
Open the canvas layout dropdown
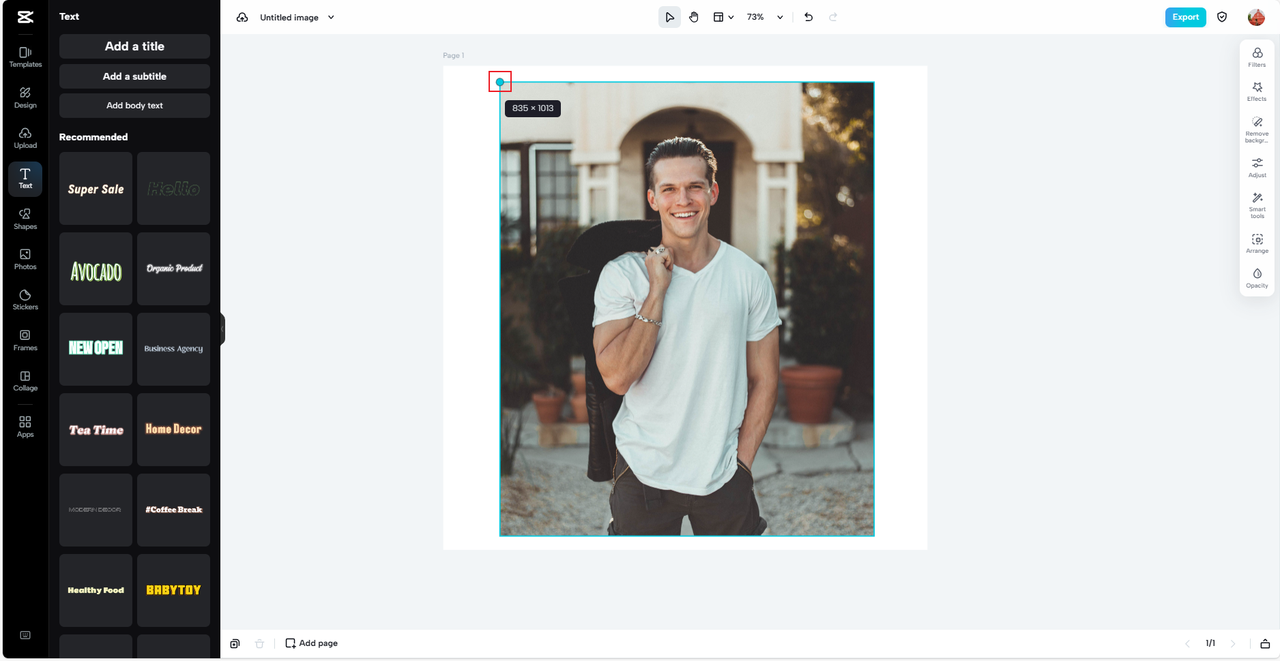click(x=723, y=17)
